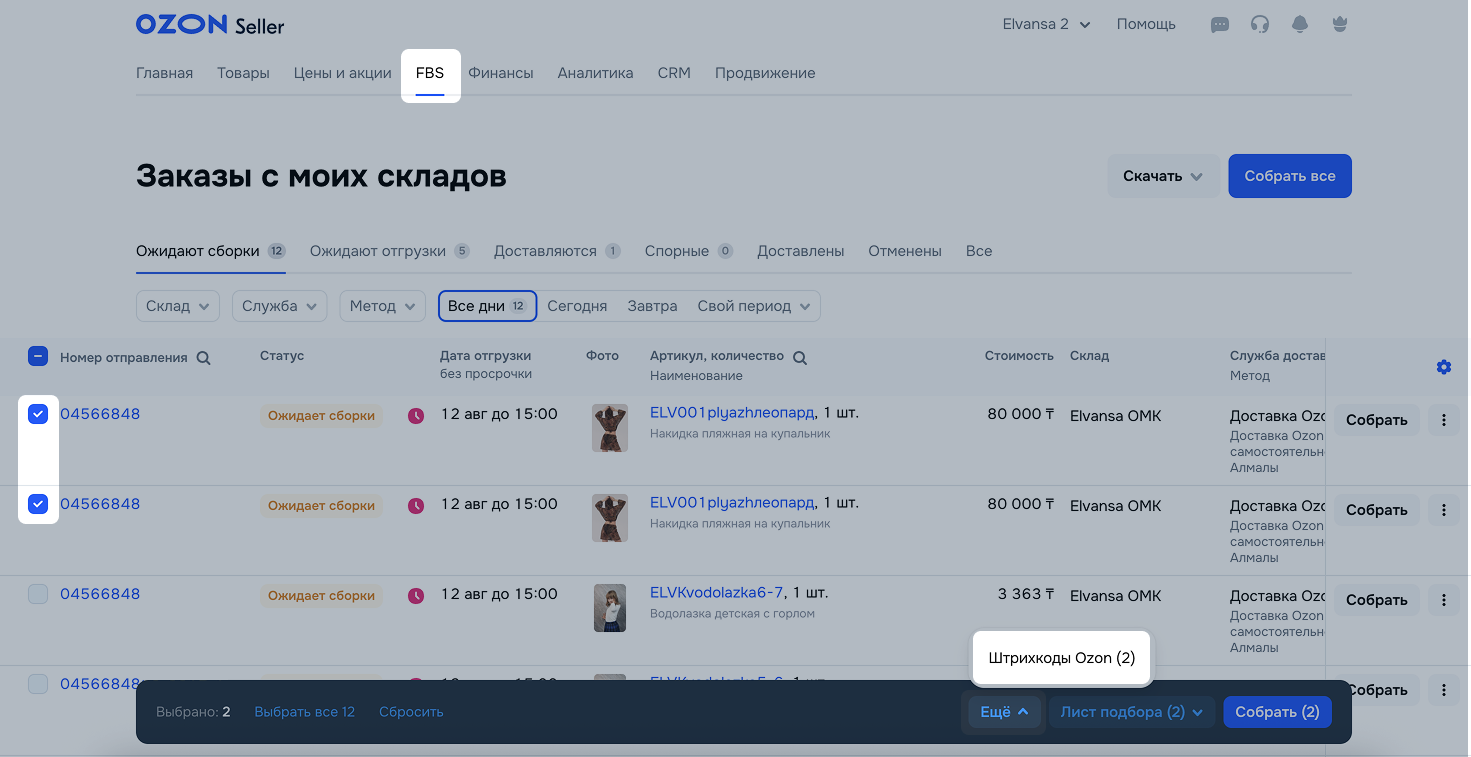This screenshot has height=757, width=1471.
Task: Go to Главная in navigation
Action: coord(164,73)
